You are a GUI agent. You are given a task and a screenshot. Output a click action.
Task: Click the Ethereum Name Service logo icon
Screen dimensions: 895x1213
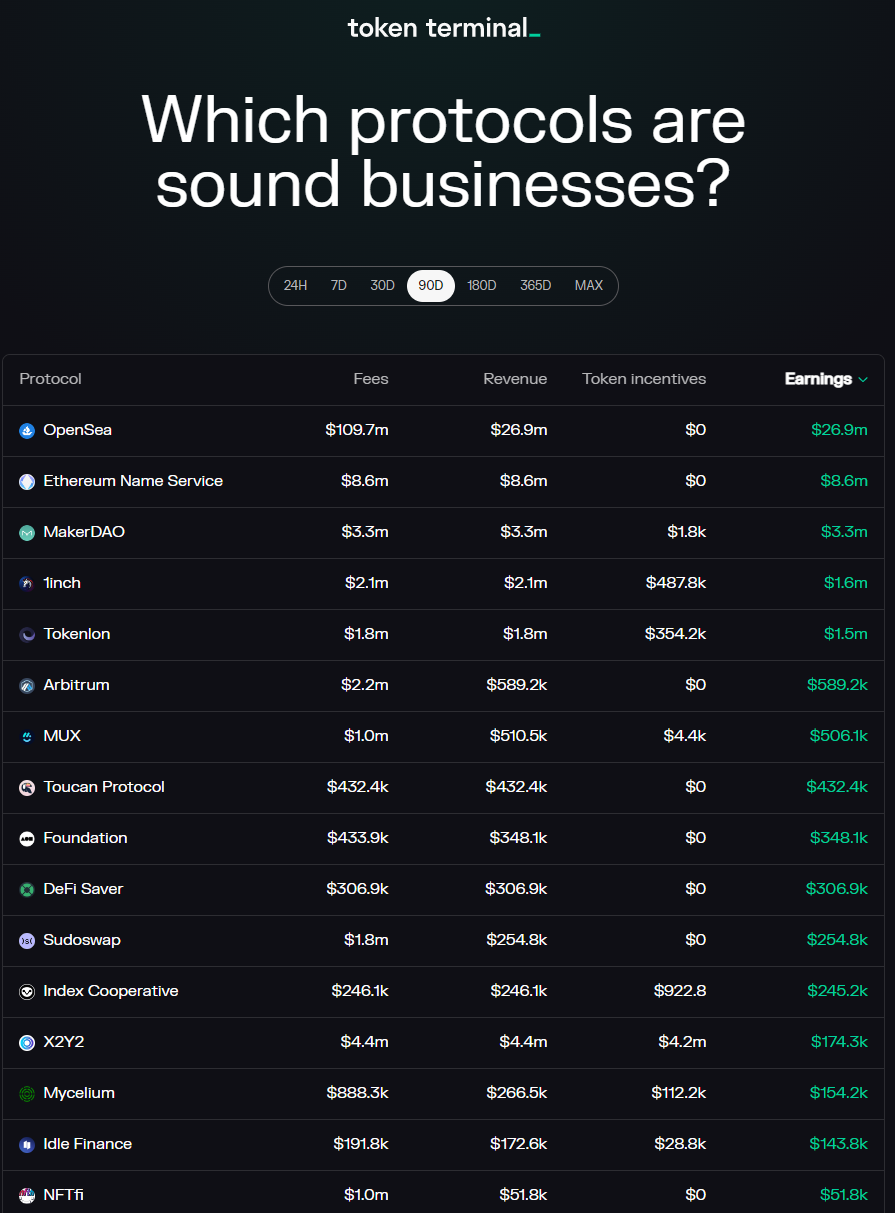27,482
